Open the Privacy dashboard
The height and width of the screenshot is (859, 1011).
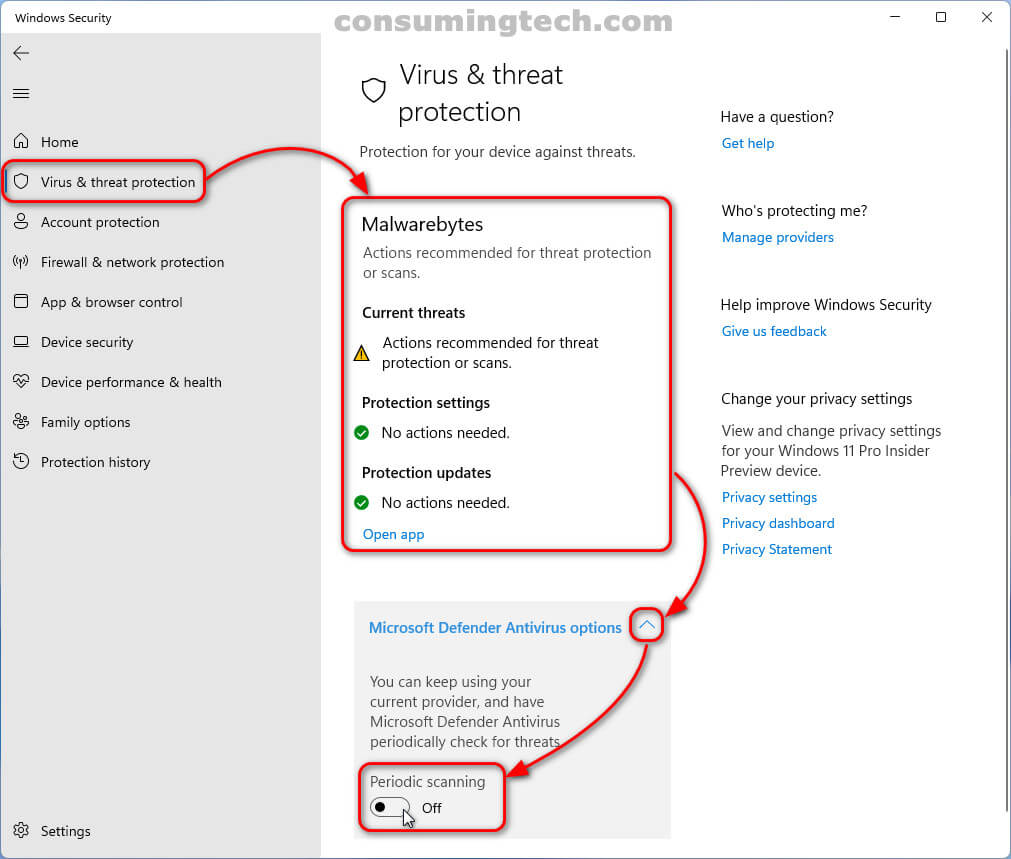[x=777, y=523]
